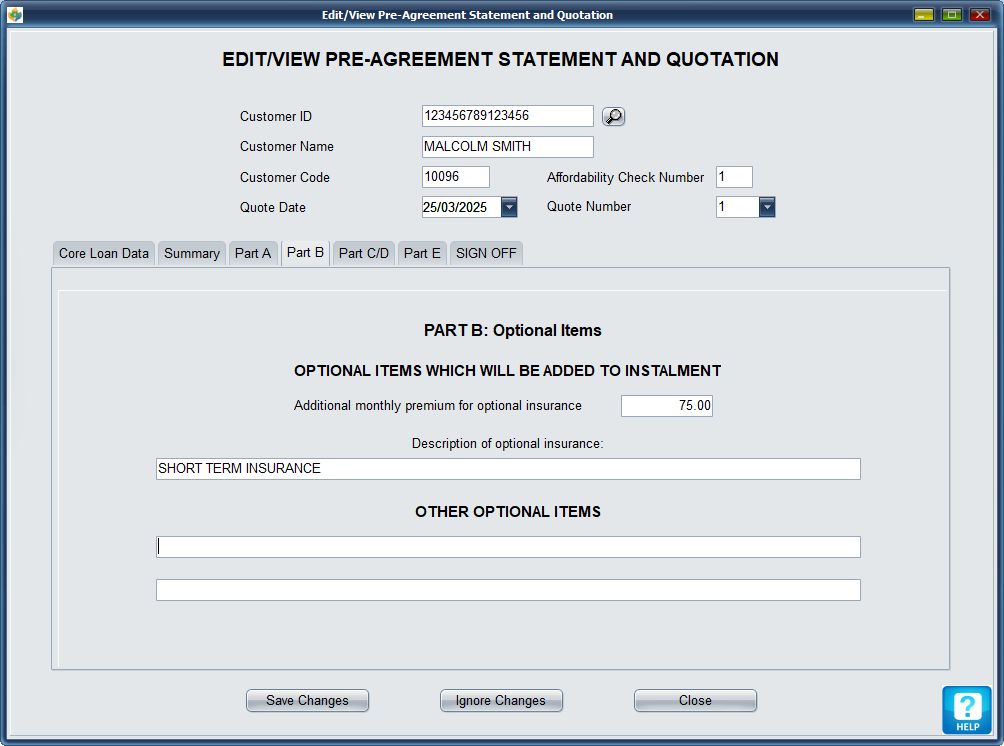Click the application icon in title bar
This screenshot has height=746, width=1004.
14,15
